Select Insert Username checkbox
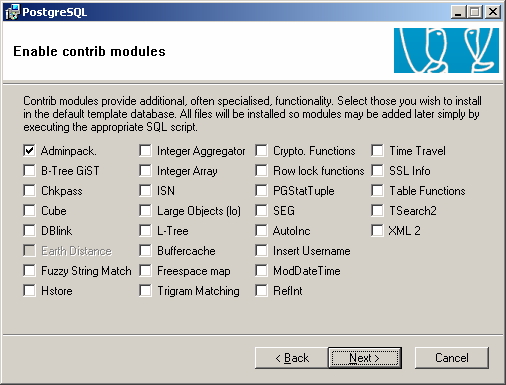 (x=261, y=251)
